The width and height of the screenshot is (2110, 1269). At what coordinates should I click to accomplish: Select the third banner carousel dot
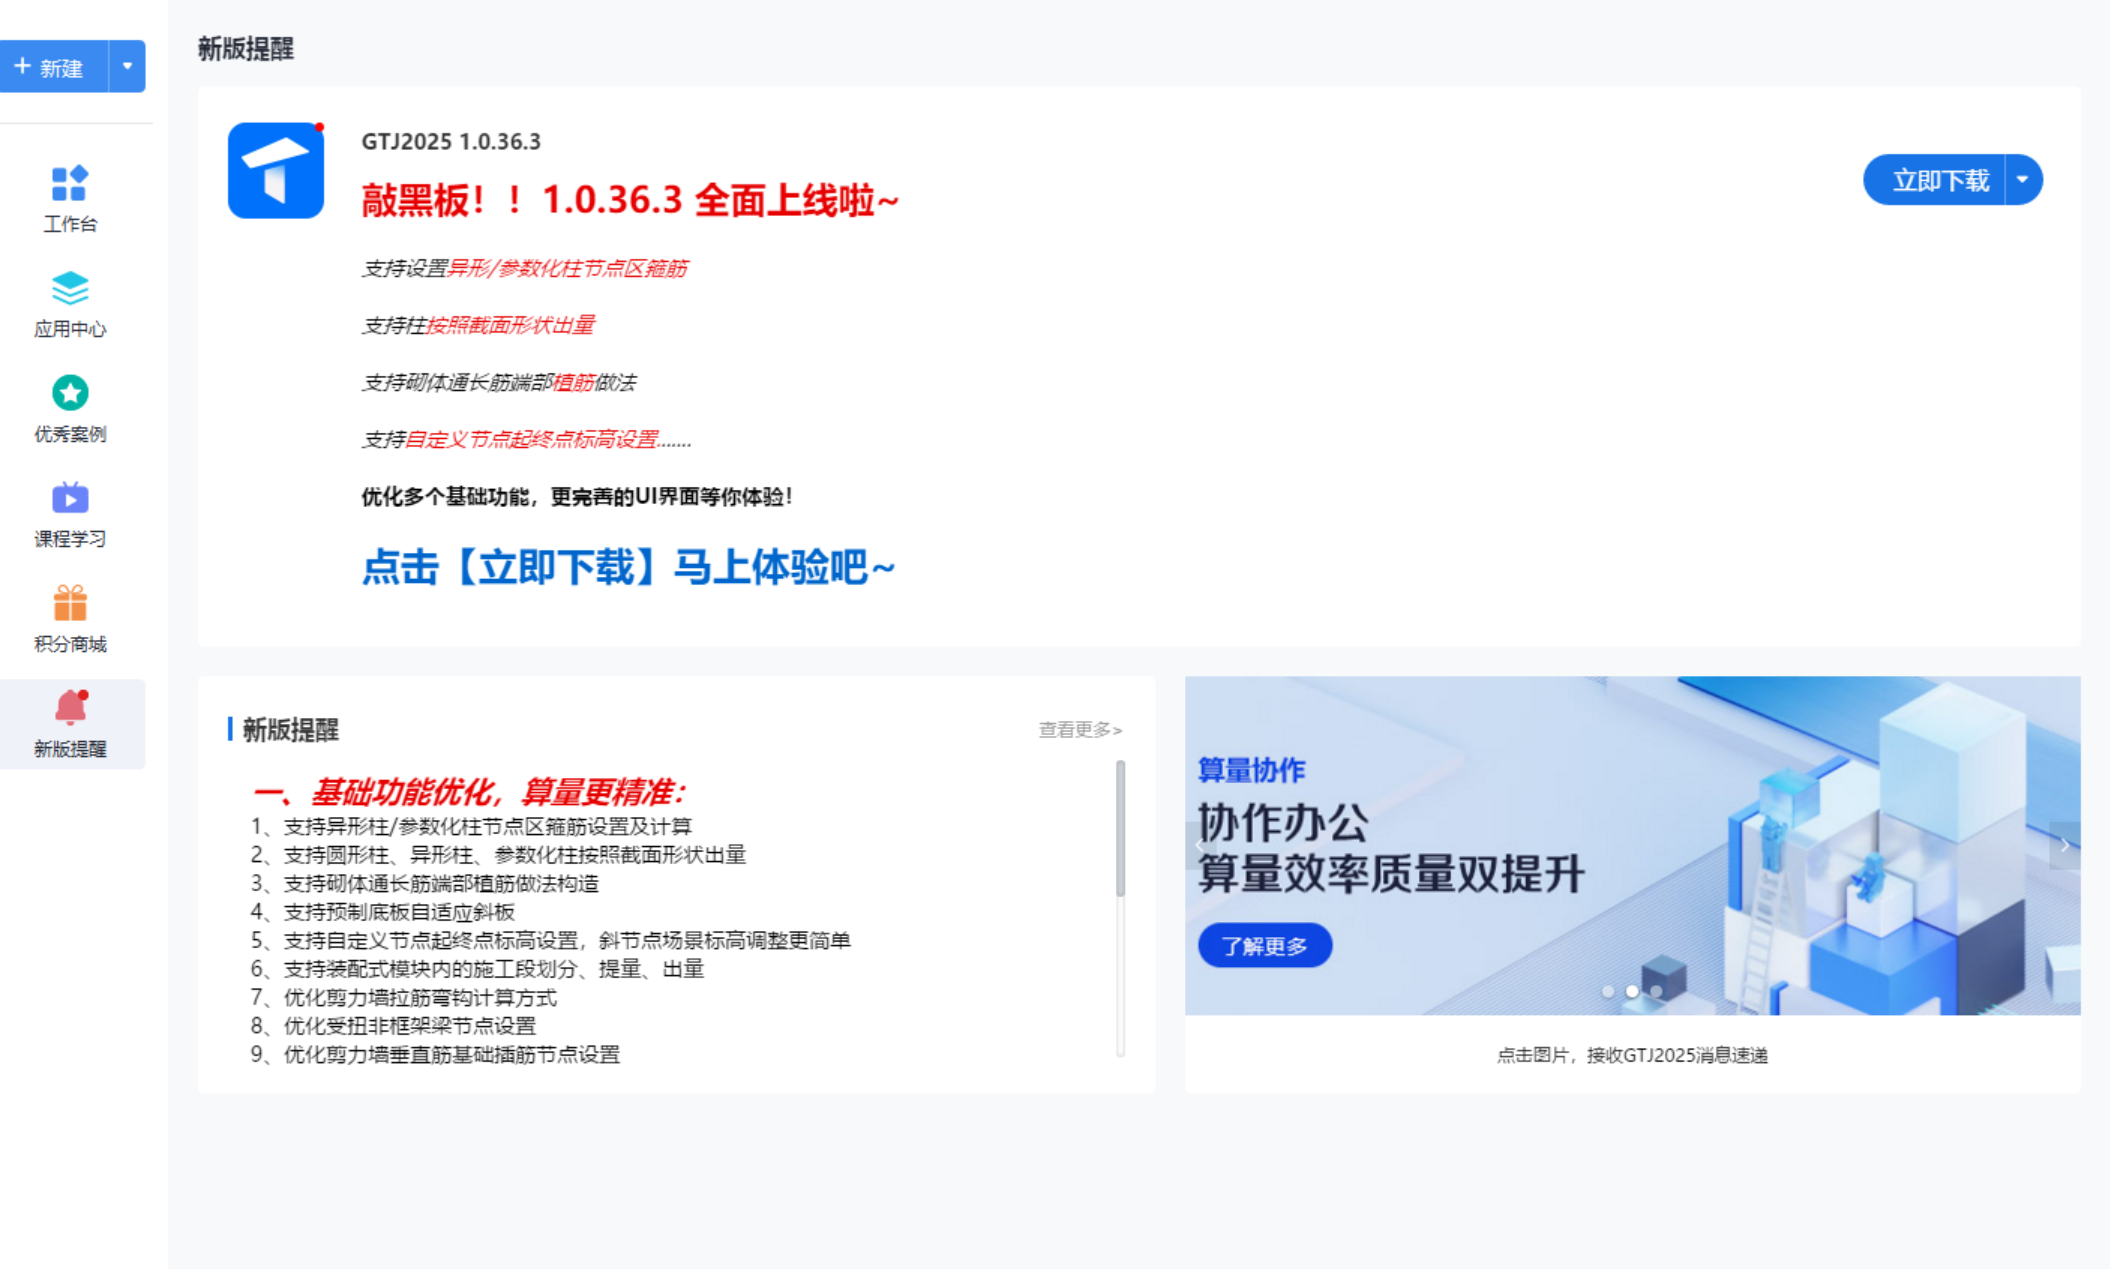(x=1657, y=991)
